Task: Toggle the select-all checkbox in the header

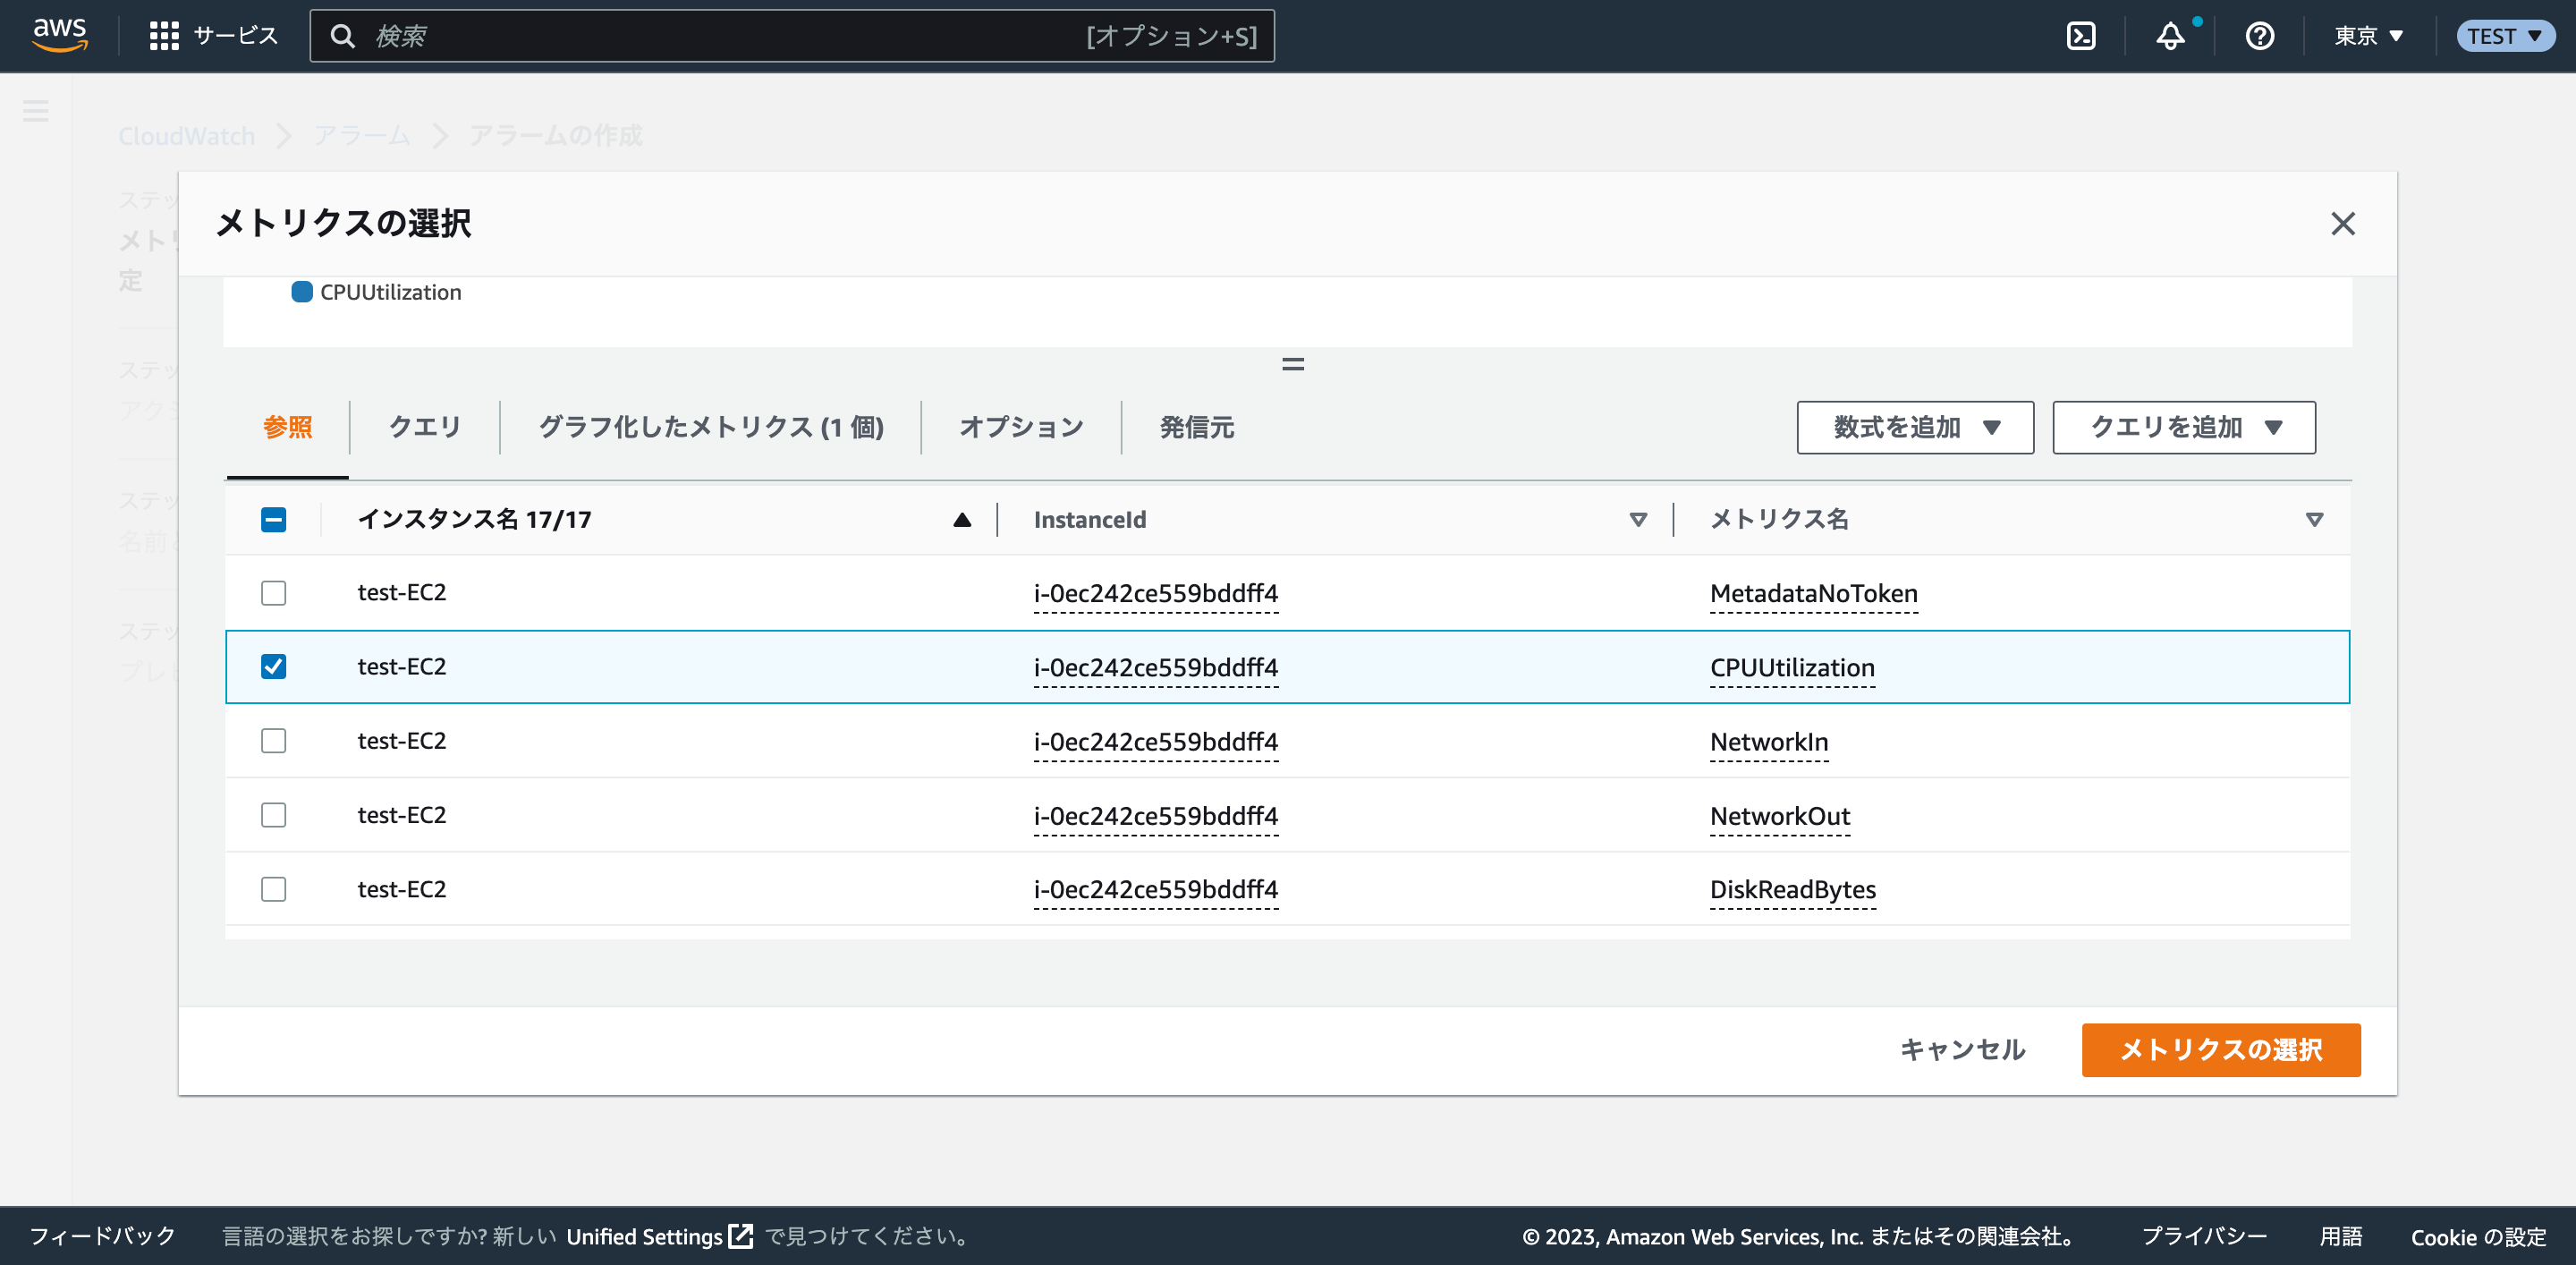Action: 273,519
